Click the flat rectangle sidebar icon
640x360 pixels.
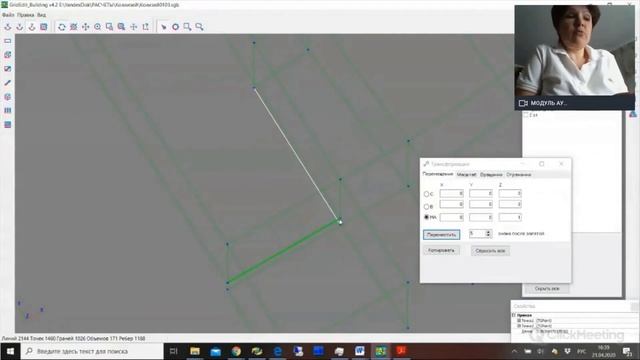[7, 41]
